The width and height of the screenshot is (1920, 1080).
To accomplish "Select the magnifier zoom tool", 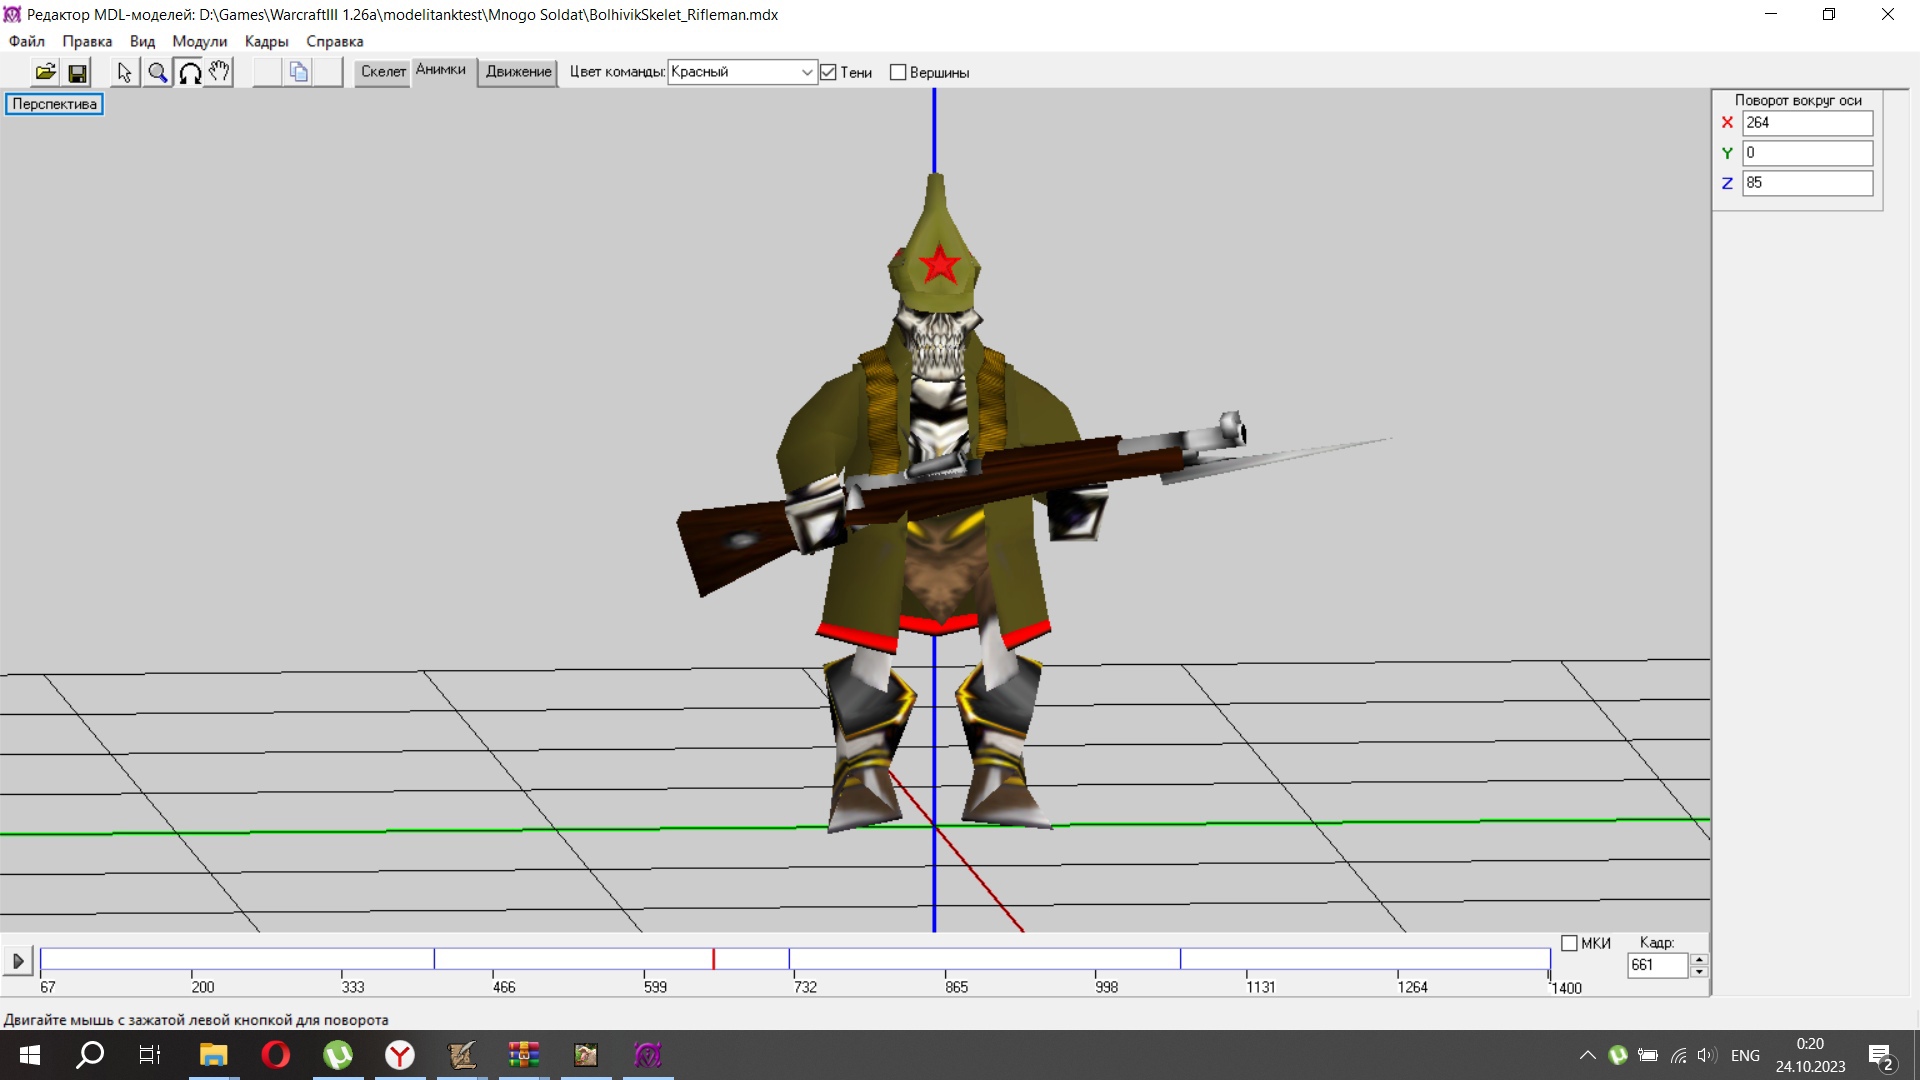I will point(157,72).
